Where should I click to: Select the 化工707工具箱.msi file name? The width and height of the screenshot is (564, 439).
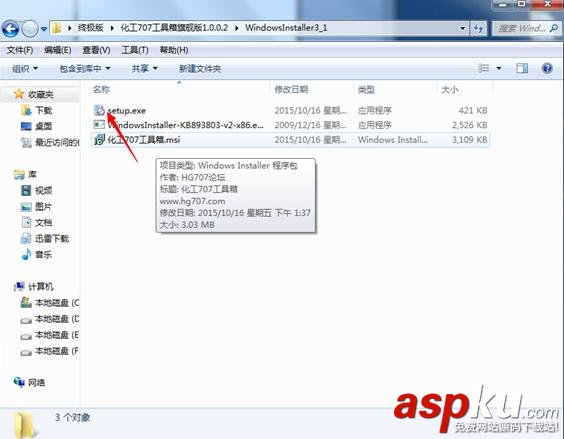coord(144,140)
